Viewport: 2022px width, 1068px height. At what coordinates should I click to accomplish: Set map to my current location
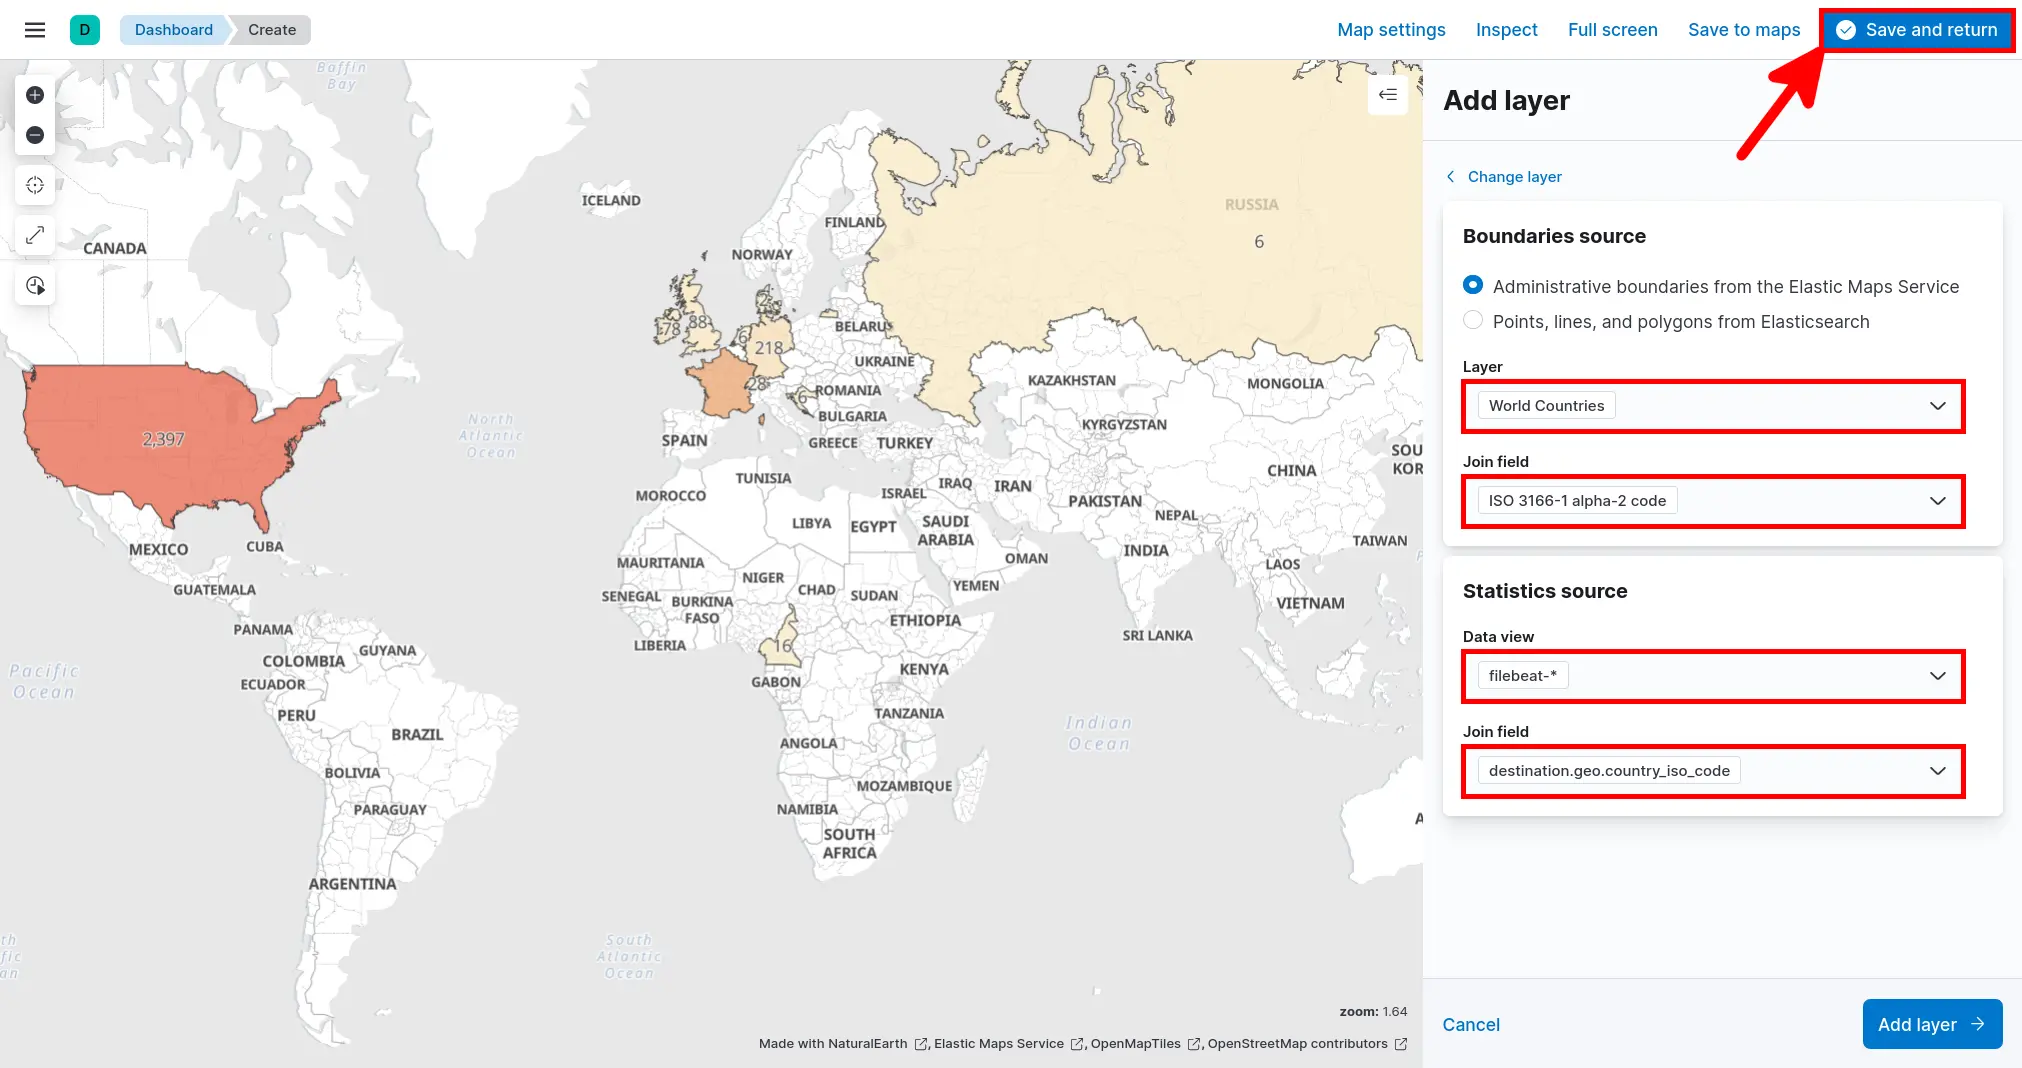click(x=35, y=185)
